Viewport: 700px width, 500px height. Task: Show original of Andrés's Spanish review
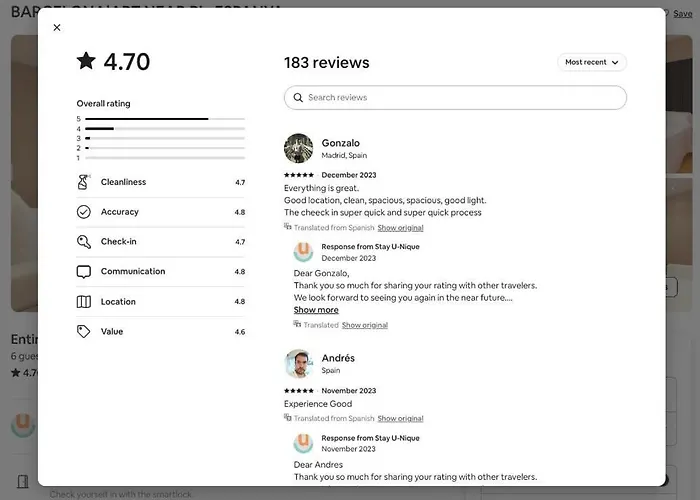(400, 418)
